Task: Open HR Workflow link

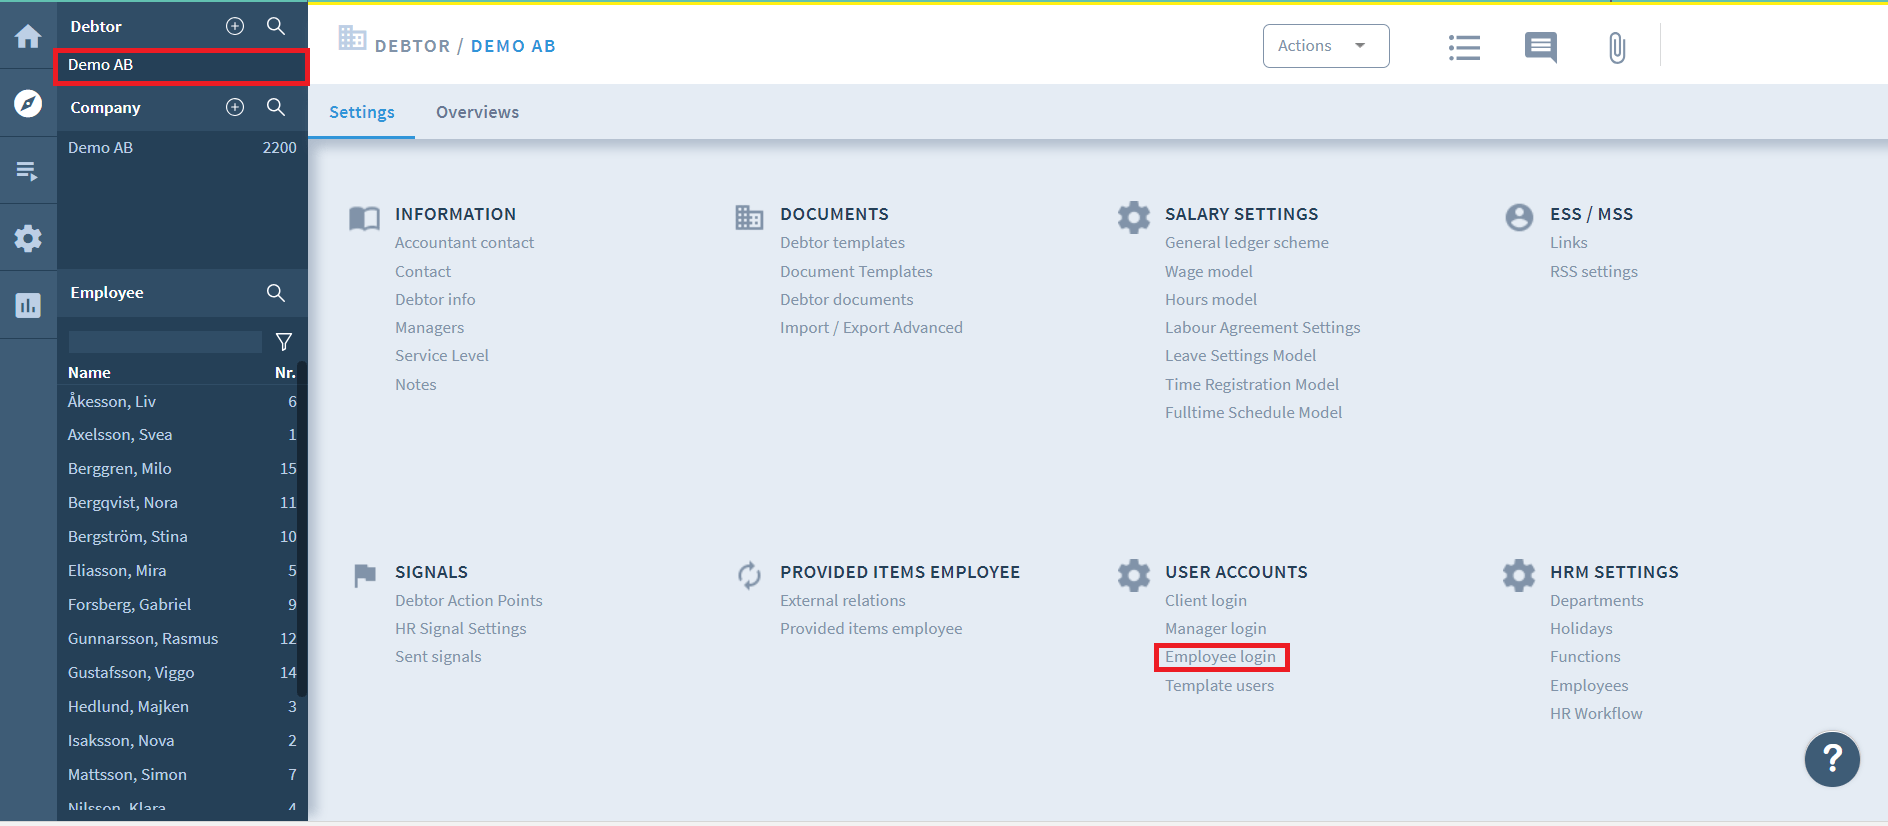Action: click(x=1596, y=714)
